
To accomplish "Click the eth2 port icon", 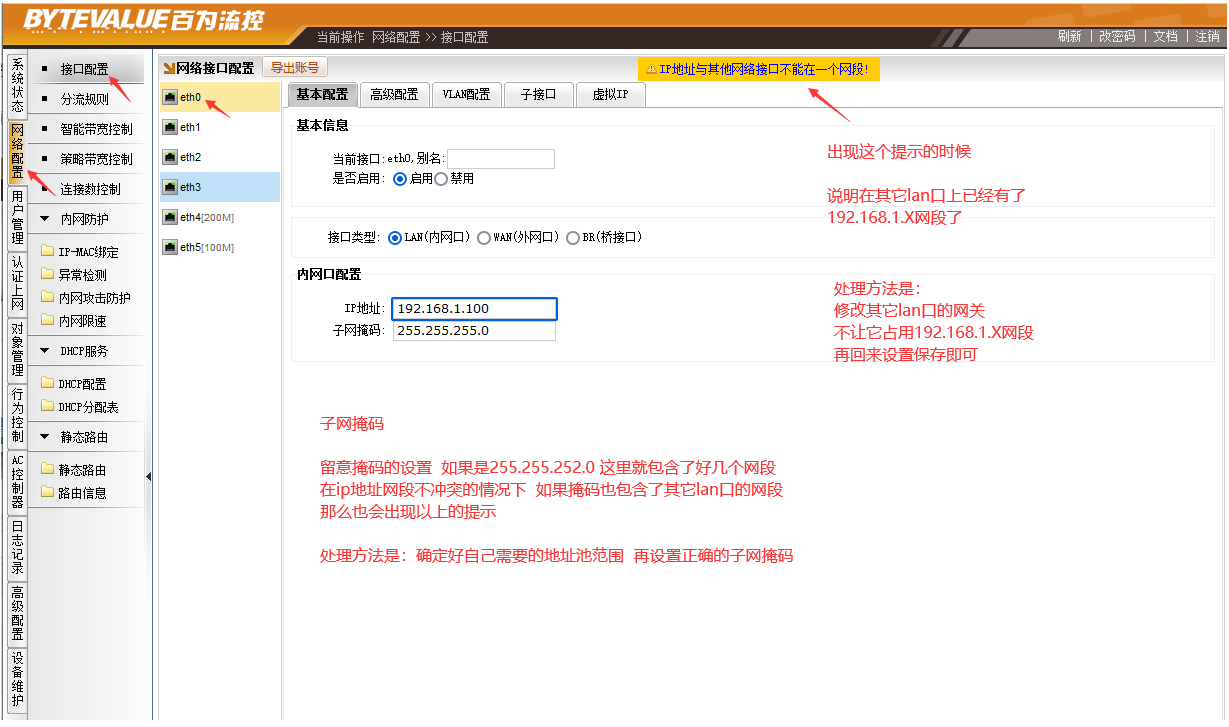I will (x=170, y=158).
